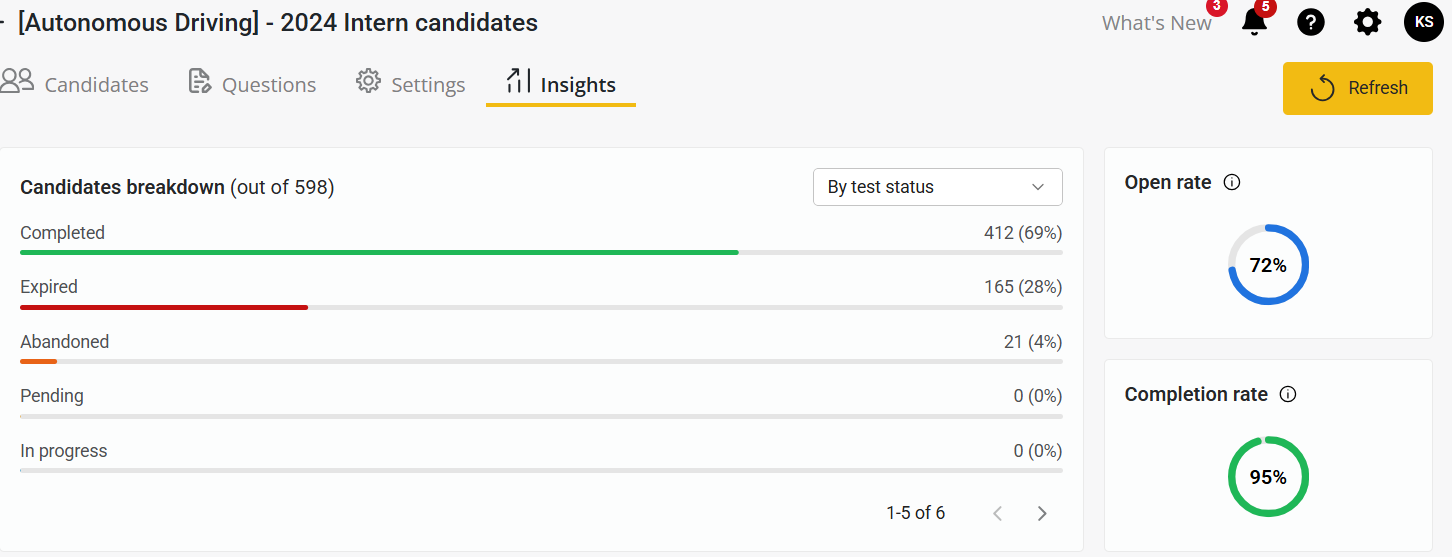
Task: Switch to the Candidates tab
Action: 96,85
